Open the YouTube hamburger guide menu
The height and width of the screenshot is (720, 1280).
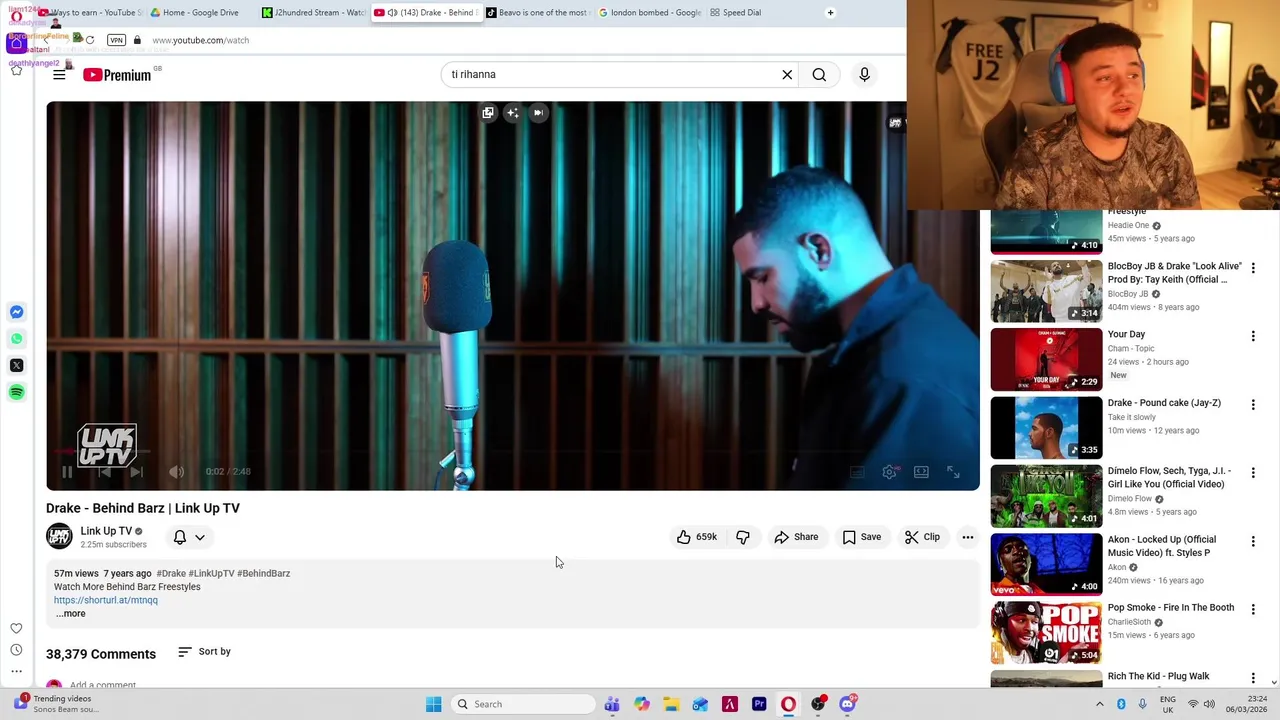59,75
